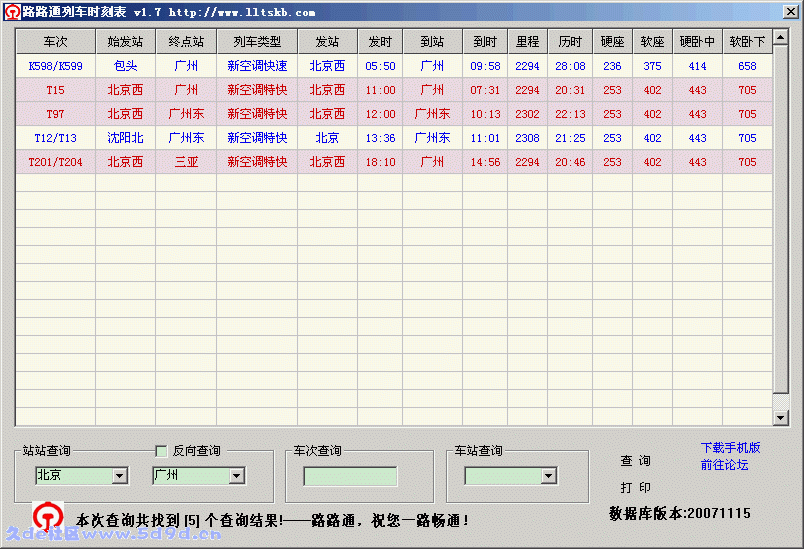Click soft sleeper price 658 cell
Image resolution: width=804 pixels, height=549 pixels.
747,66
